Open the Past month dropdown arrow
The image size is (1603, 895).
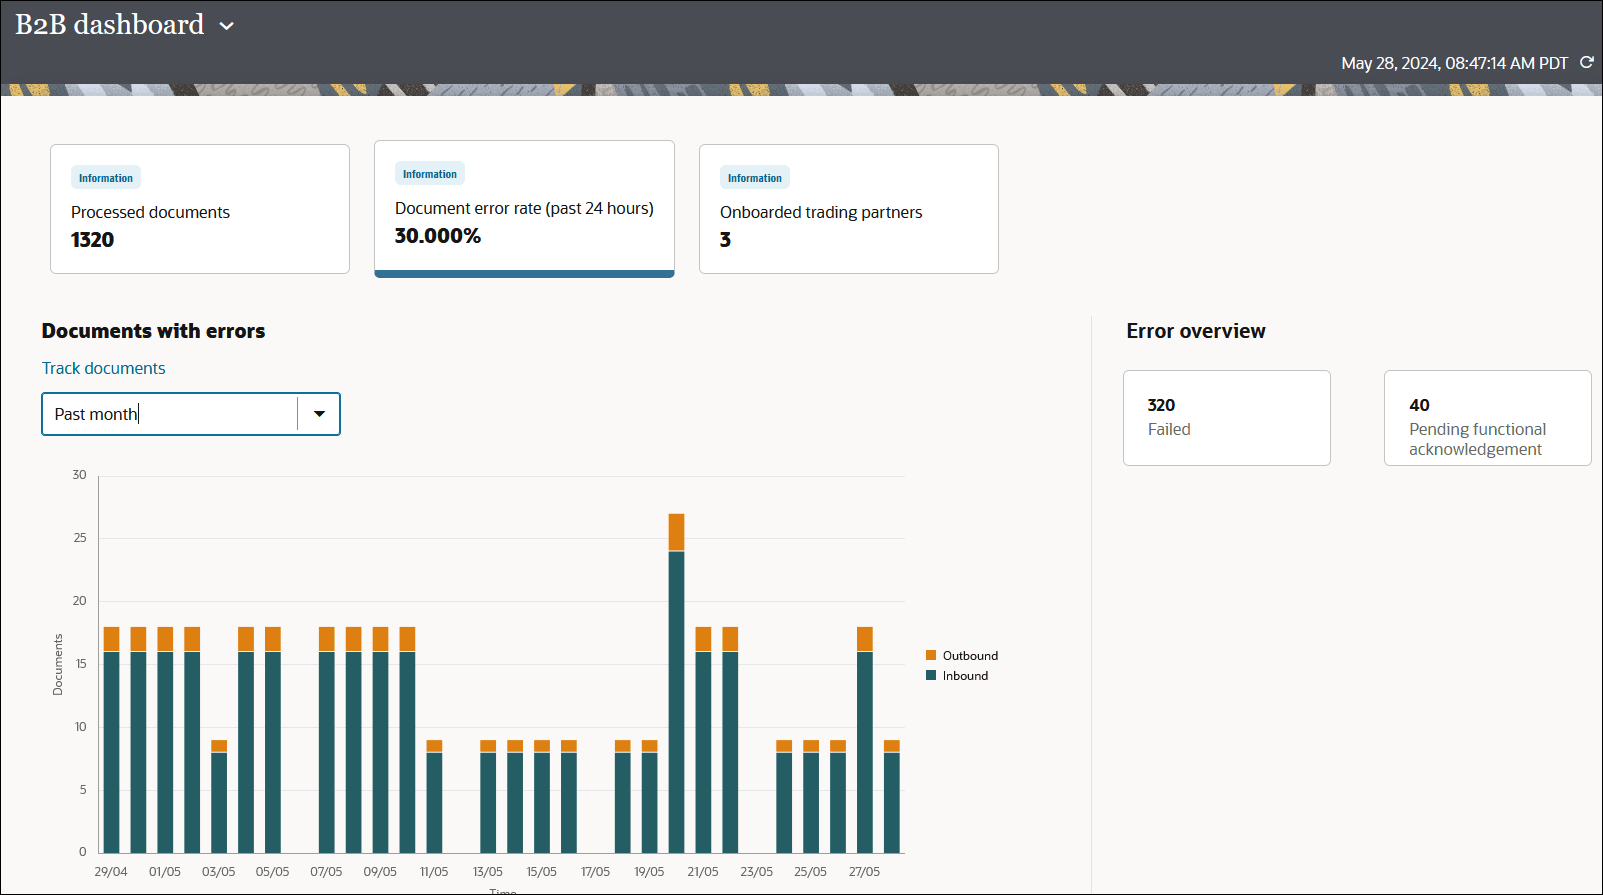pyautogui.click(x=319, y=414)
